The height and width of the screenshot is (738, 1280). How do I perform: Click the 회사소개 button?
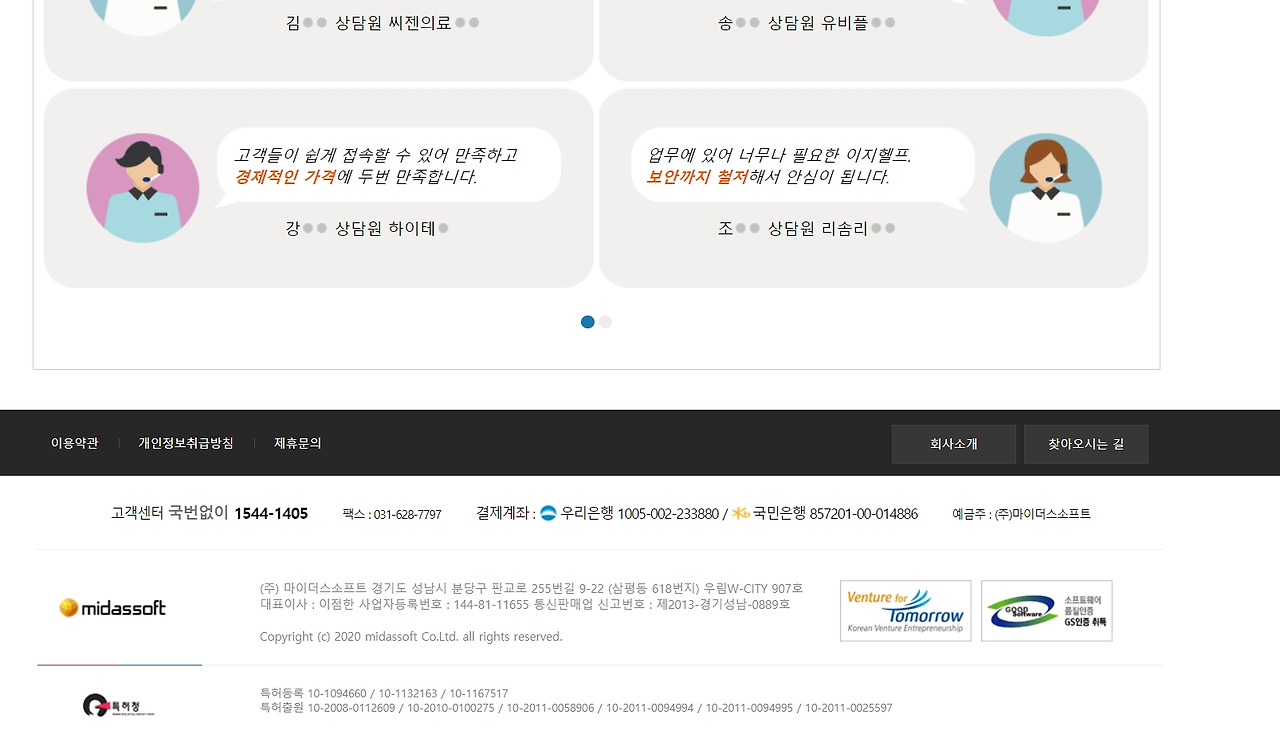coord(953,443)
